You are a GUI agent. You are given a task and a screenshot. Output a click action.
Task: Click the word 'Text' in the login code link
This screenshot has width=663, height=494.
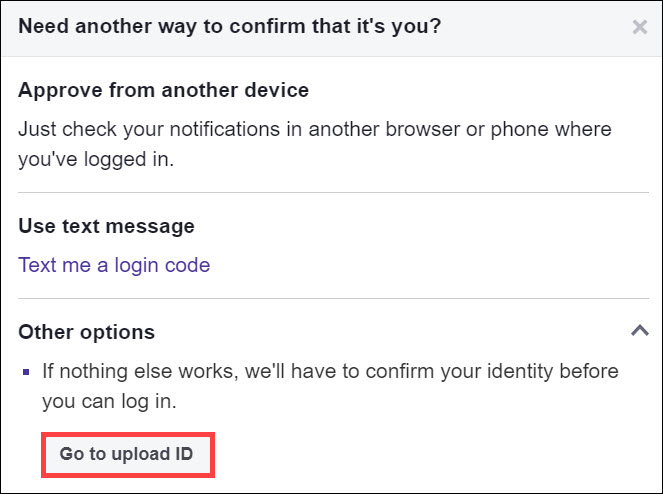tap(38, 265)
